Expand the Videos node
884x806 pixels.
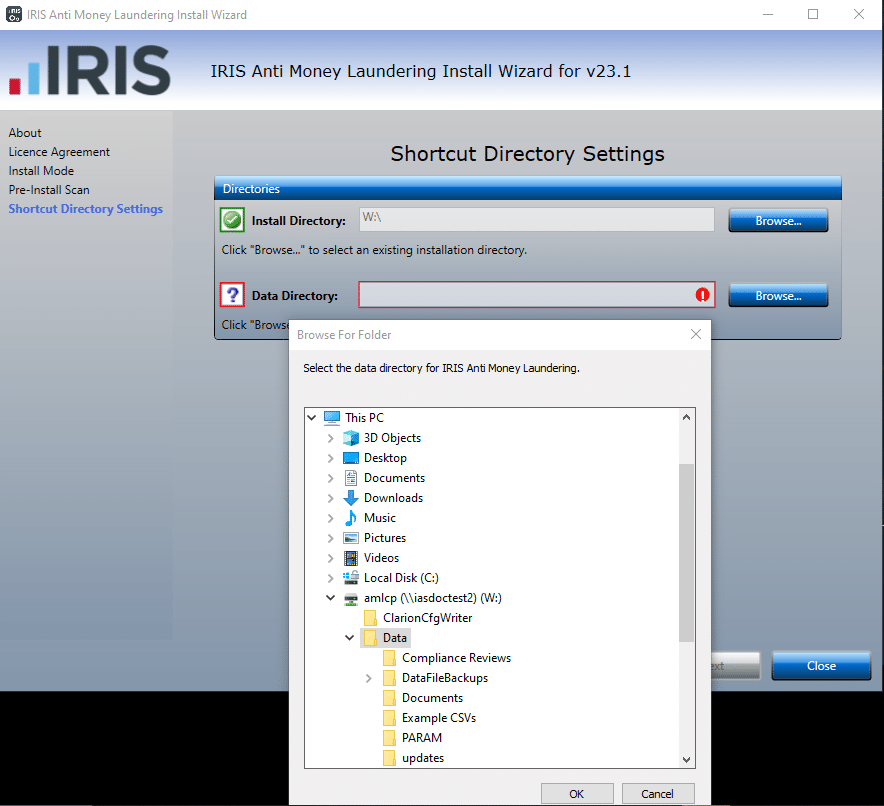[x=331, y=558]
